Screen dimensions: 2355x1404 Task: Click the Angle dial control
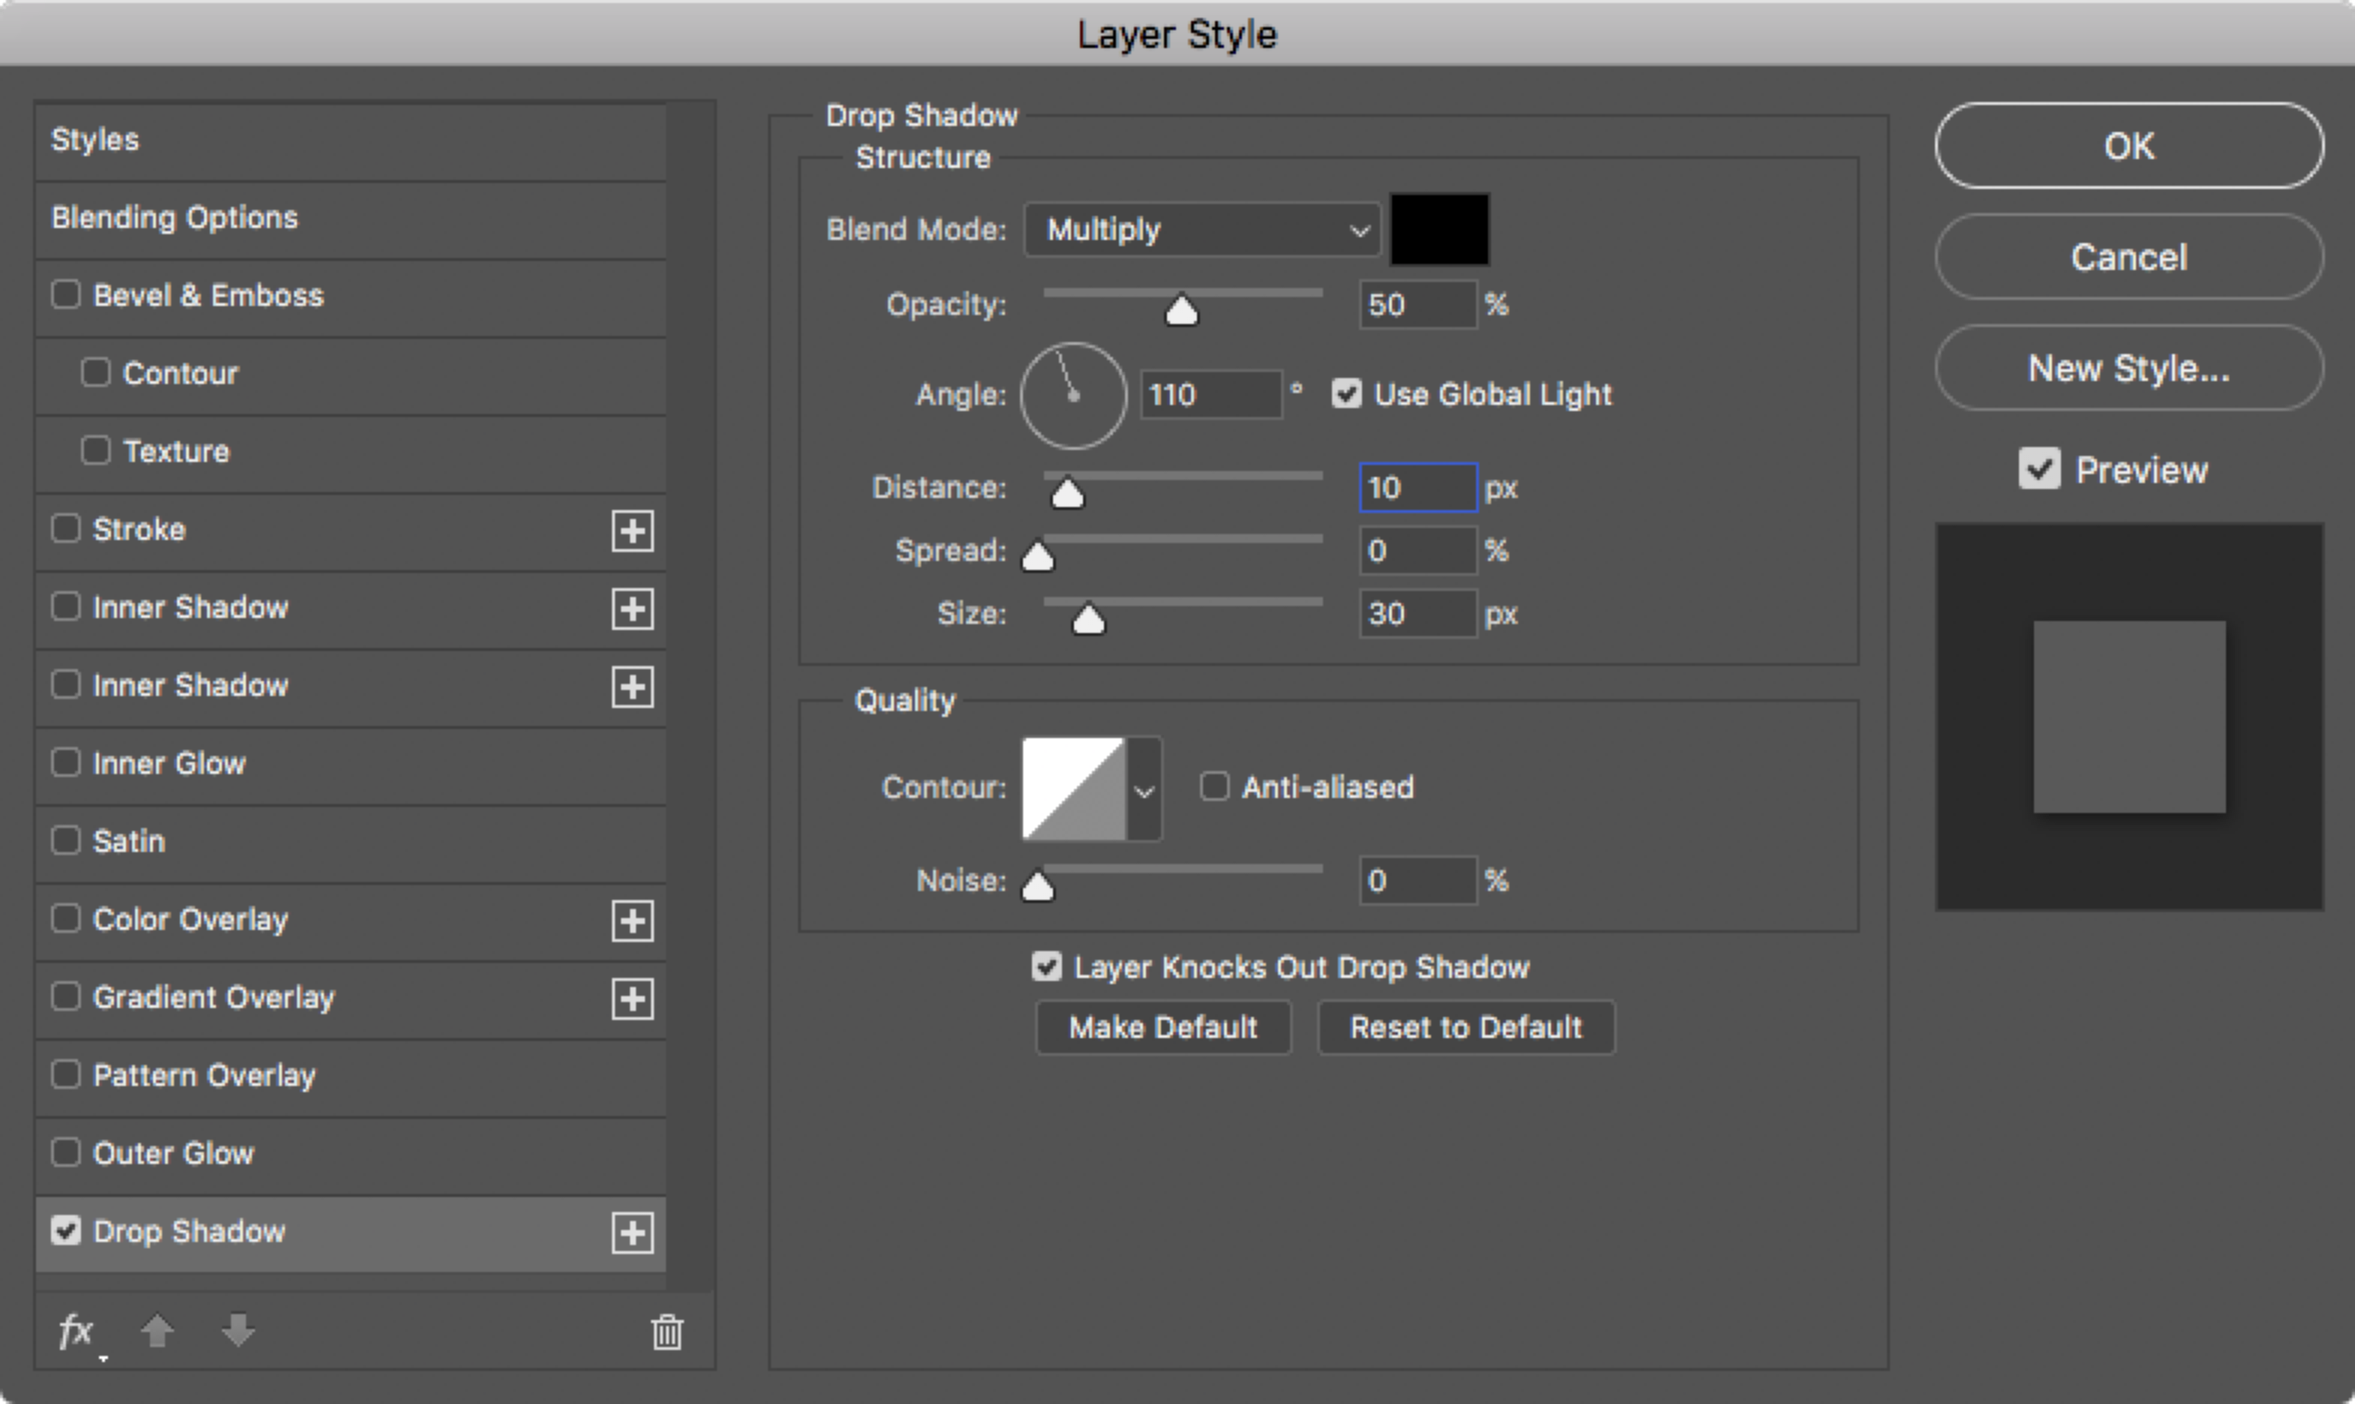coord(1073,395)
